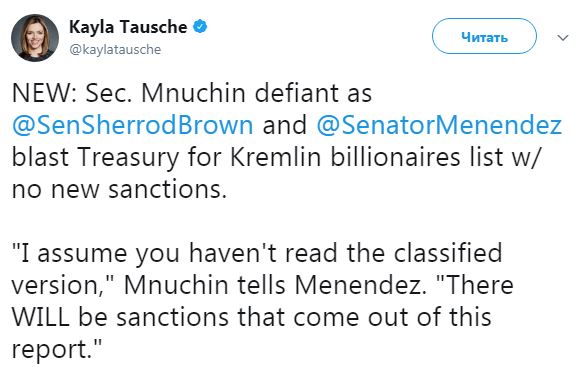Click the capitalized word 'WILL'

tap(41, 317)
